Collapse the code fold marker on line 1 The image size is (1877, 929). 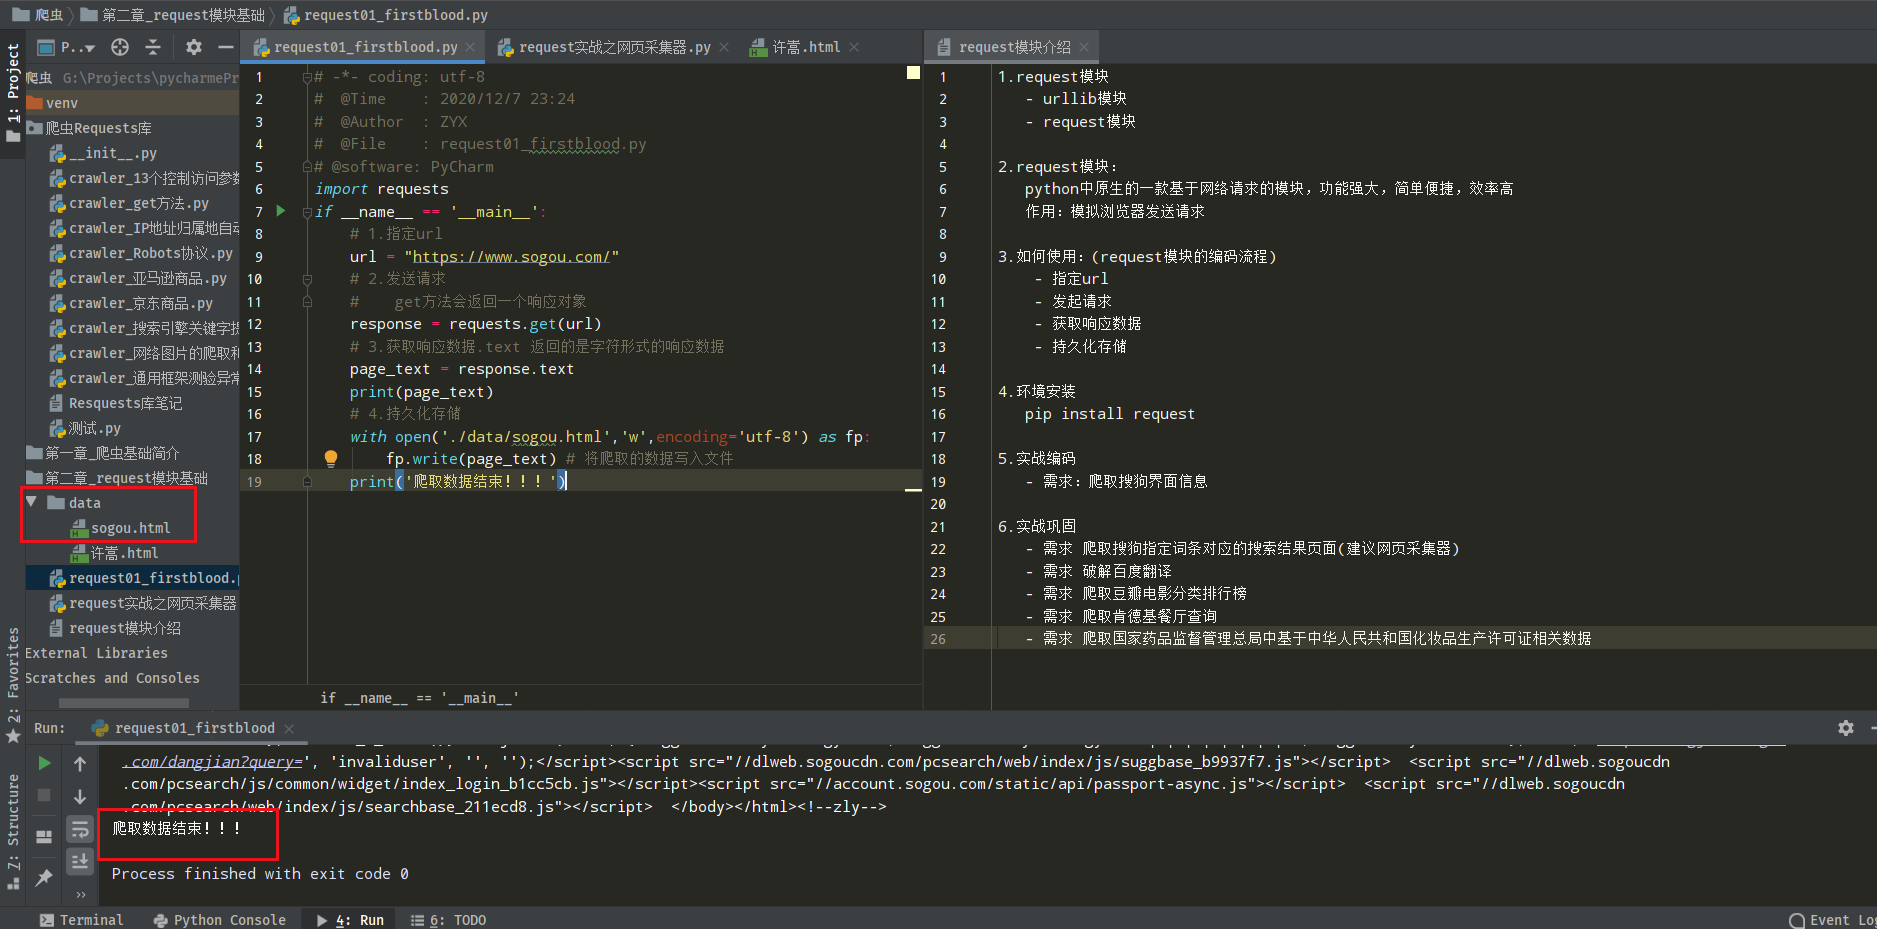[307, 77]
